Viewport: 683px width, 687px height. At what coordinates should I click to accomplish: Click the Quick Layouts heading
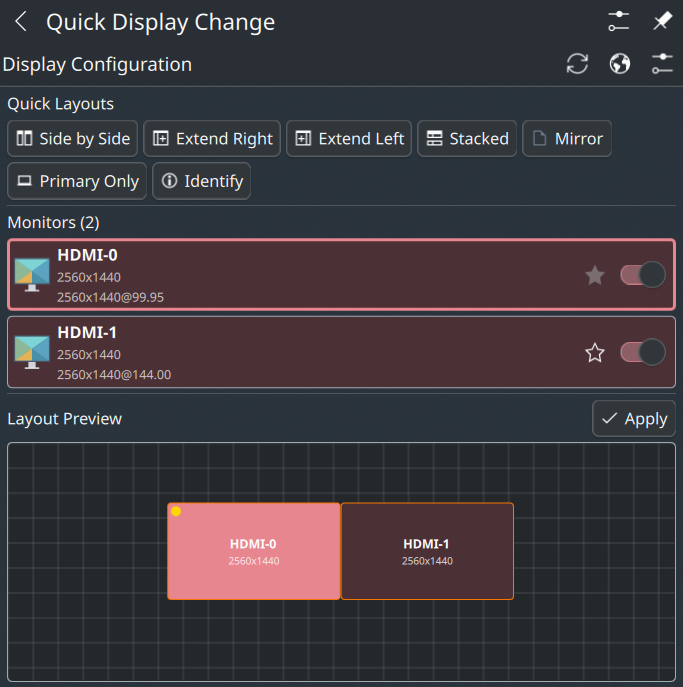pyautogui.click(x=60, y=104)
